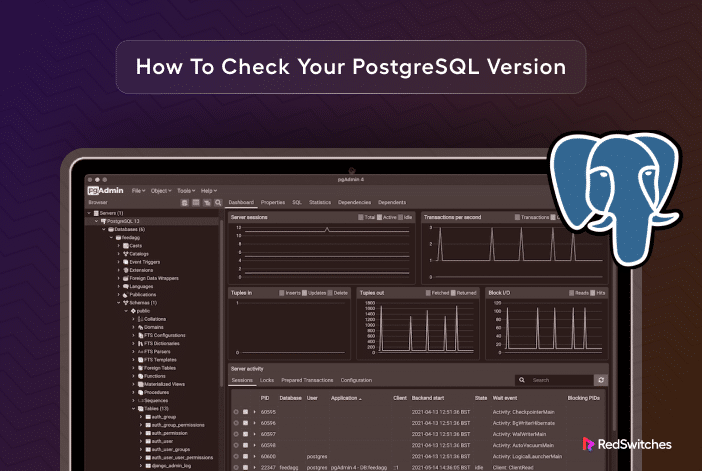Click the Databases (6) node icon

tap(111, 229)
